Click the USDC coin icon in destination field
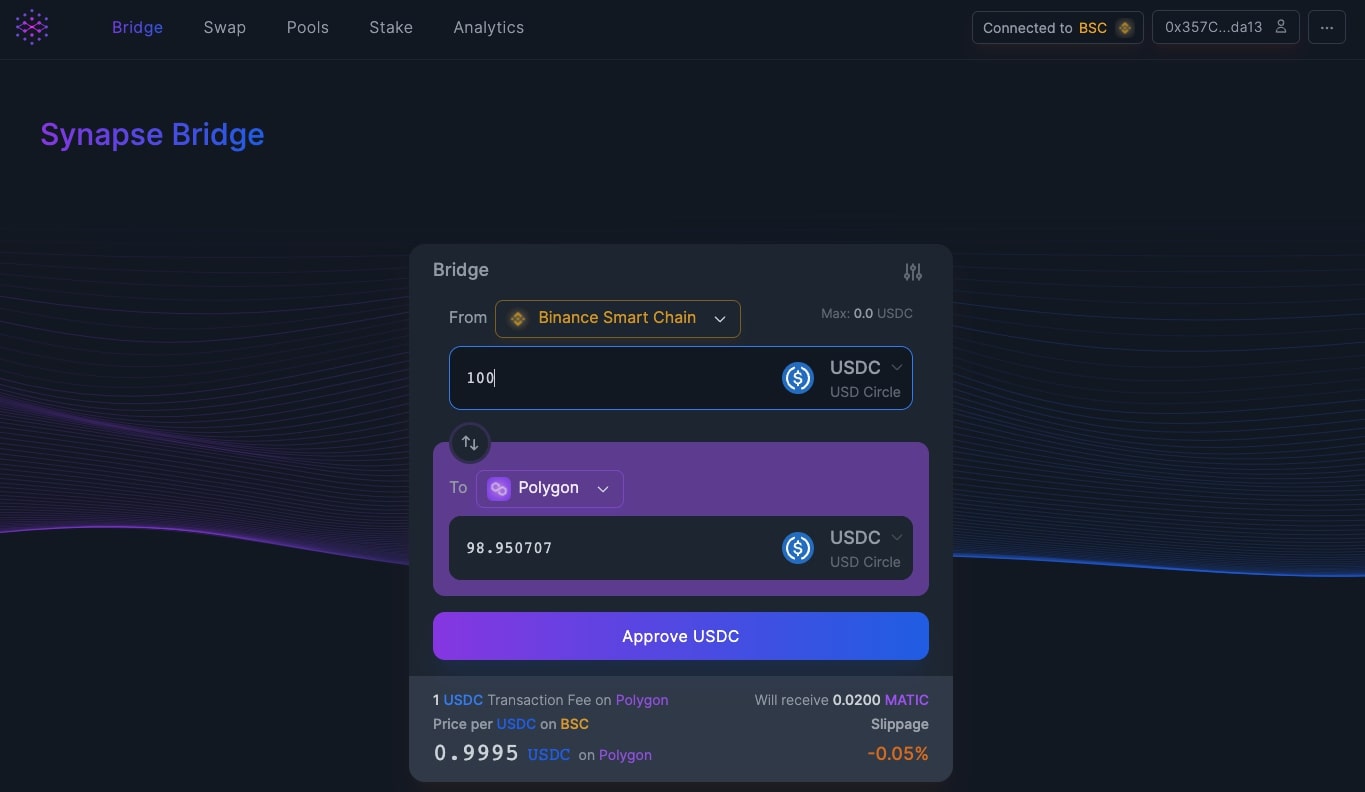Viewport: 1365px width, 792px height. (x=798, y=548)
